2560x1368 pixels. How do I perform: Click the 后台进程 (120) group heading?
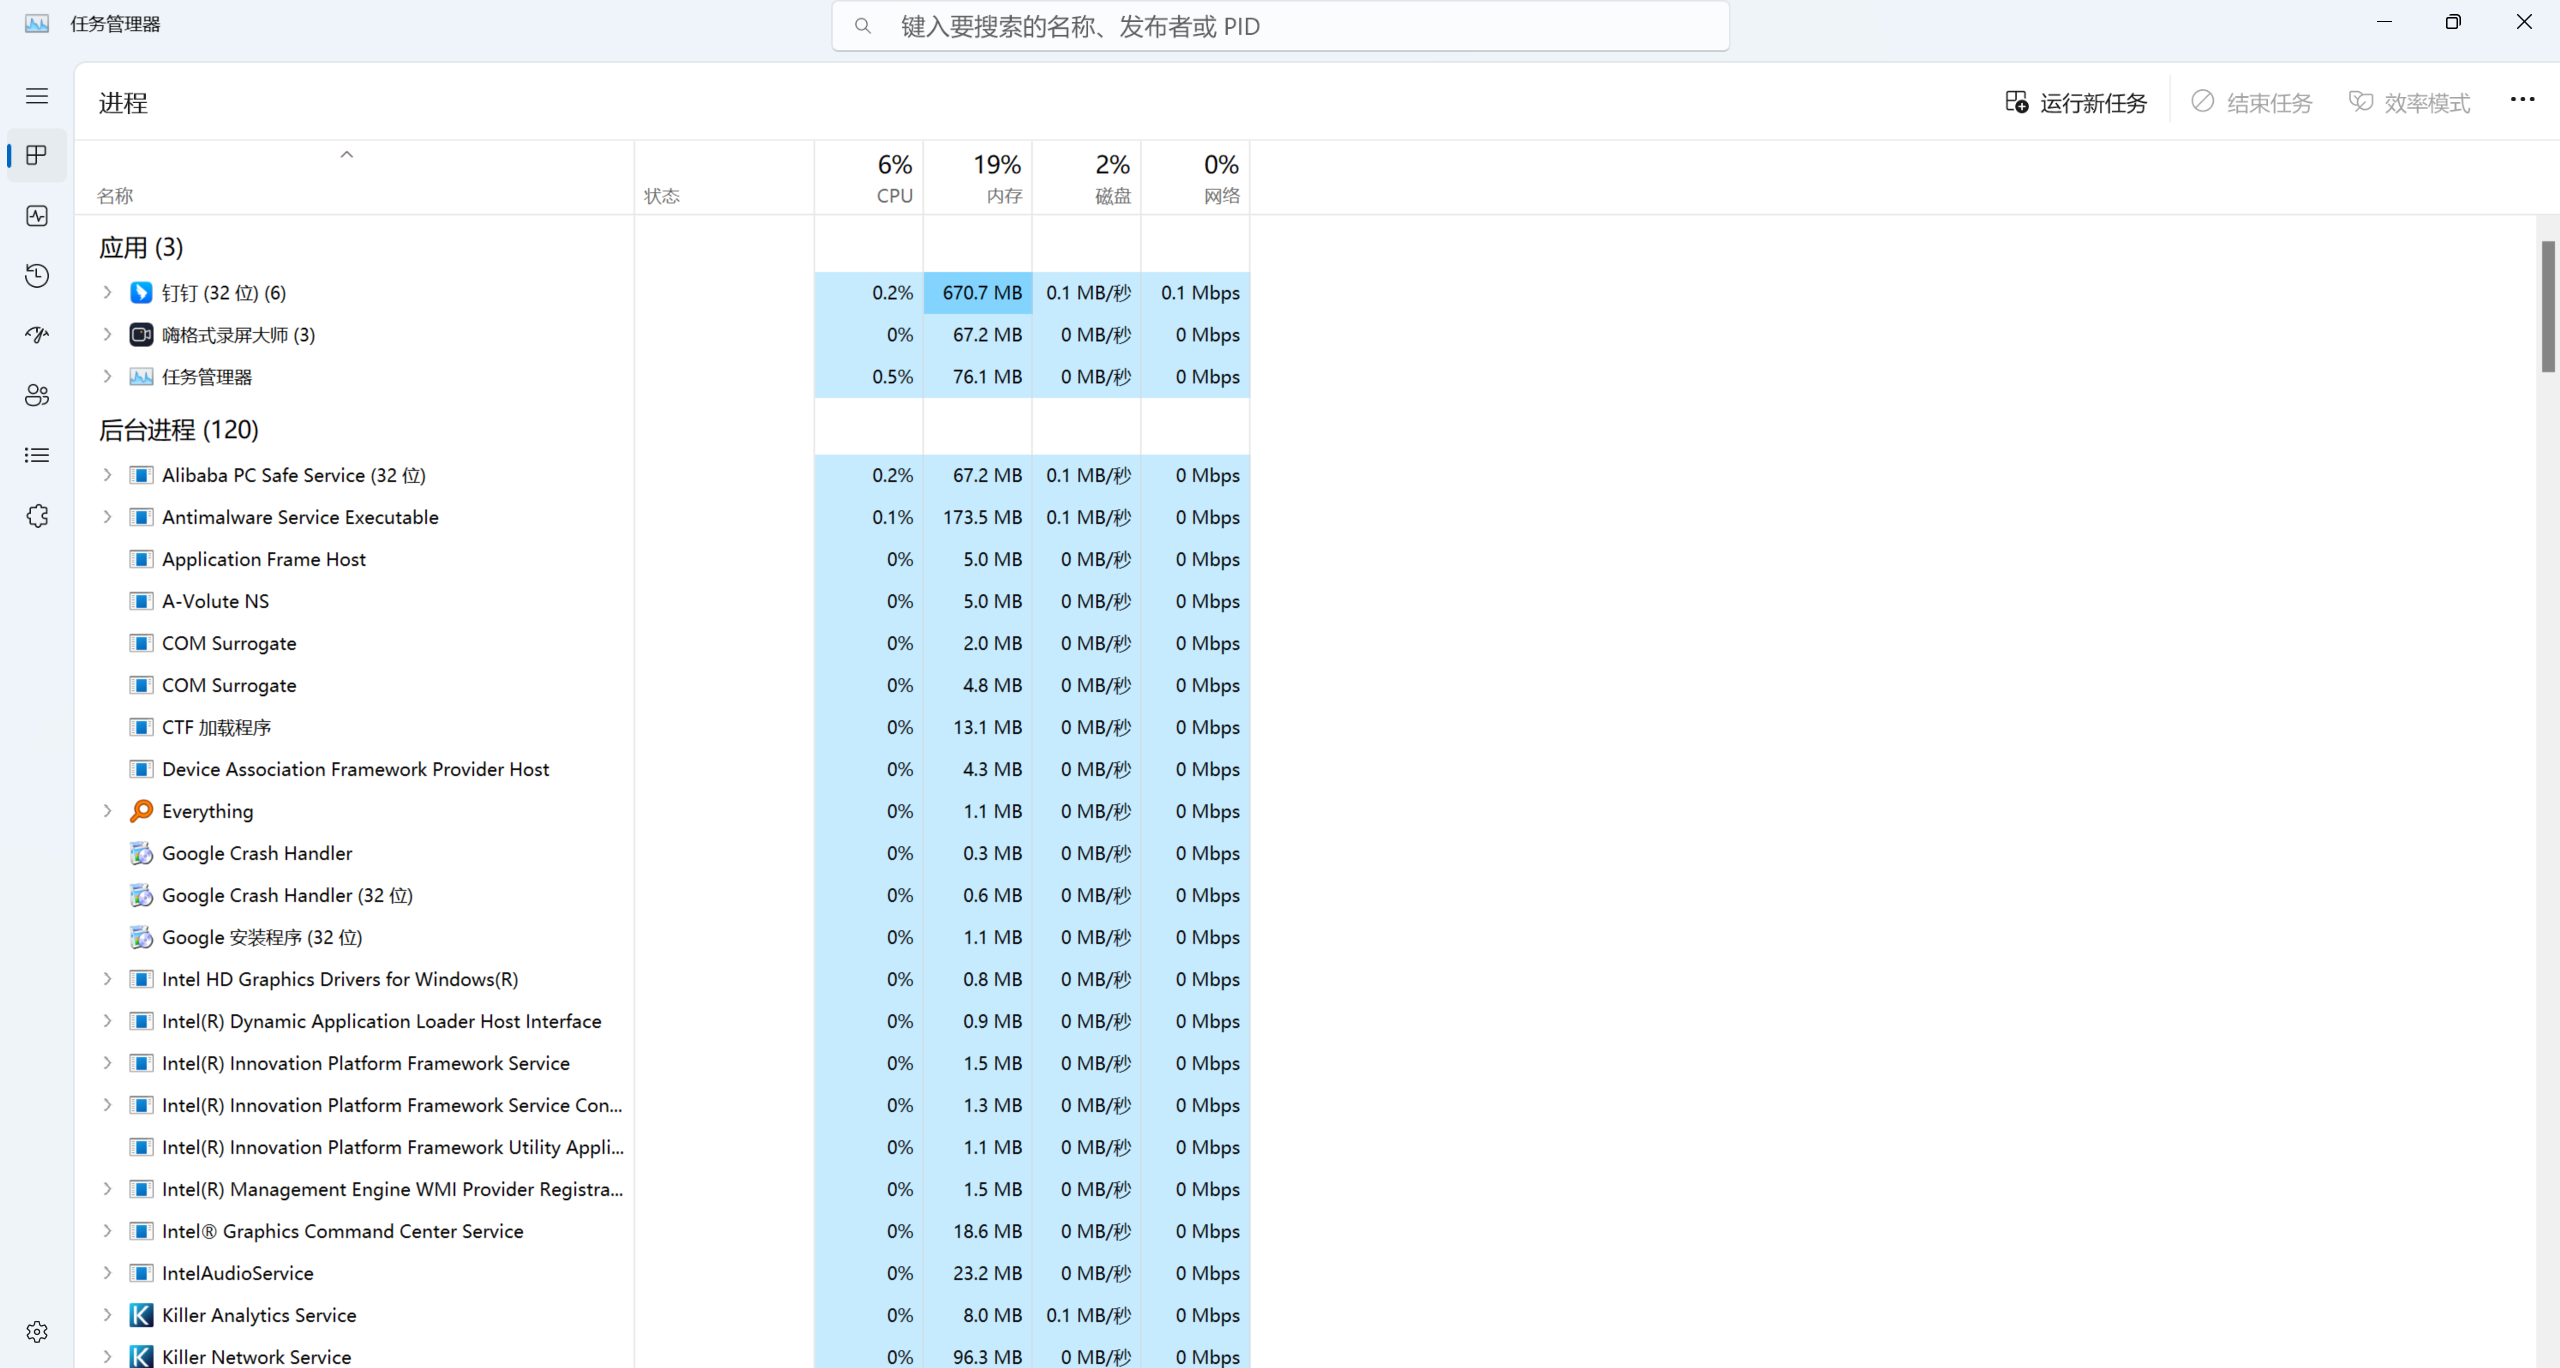179,430
